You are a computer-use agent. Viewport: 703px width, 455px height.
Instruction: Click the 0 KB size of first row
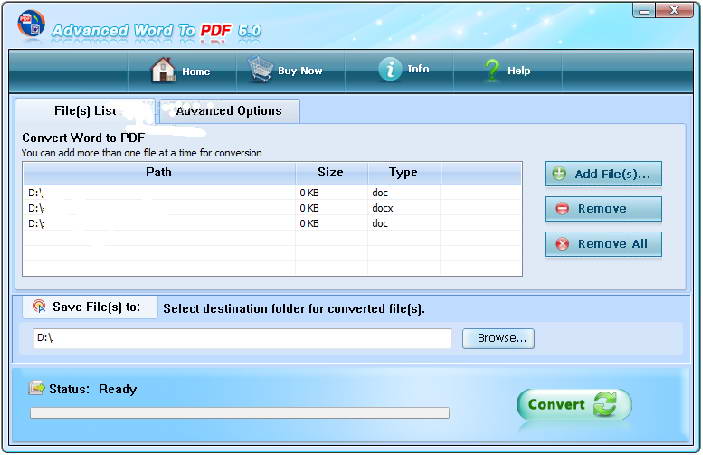click(309, 193)
